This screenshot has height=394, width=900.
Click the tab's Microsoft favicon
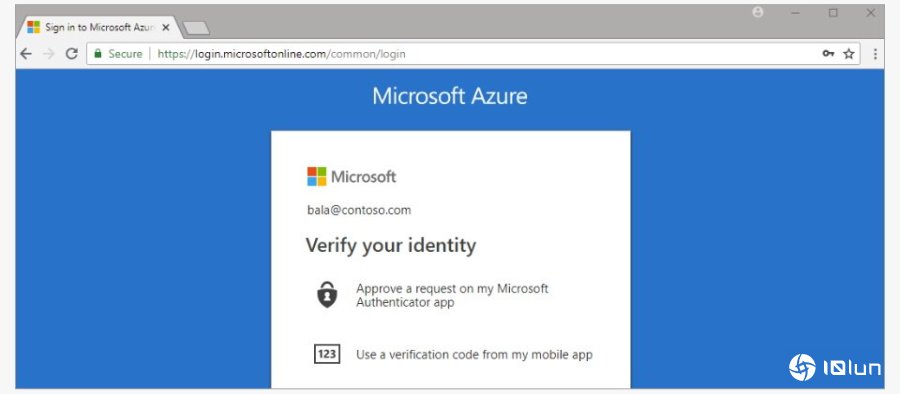pyautogui.click(x=34, y=27)
